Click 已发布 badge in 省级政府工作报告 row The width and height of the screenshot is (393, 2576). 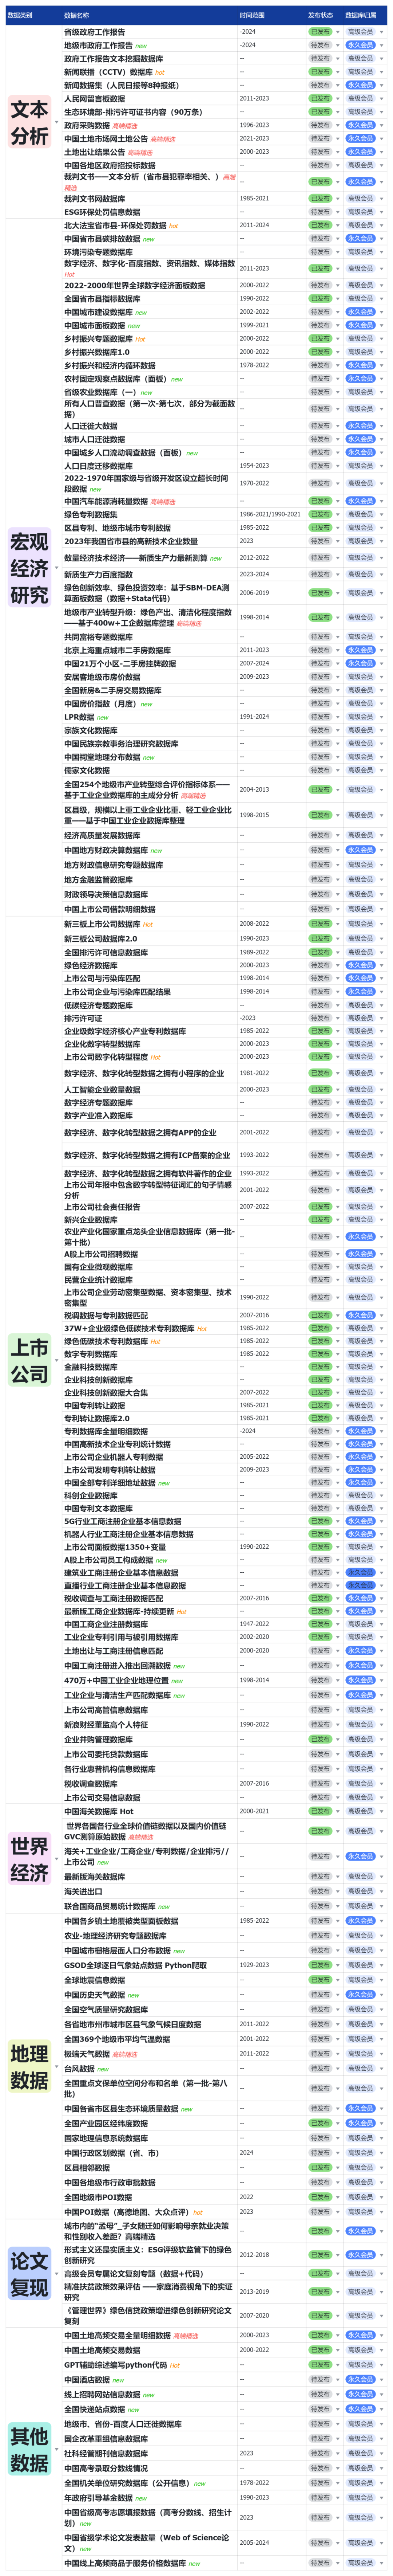pyautogui.click(x=320, y=32)
